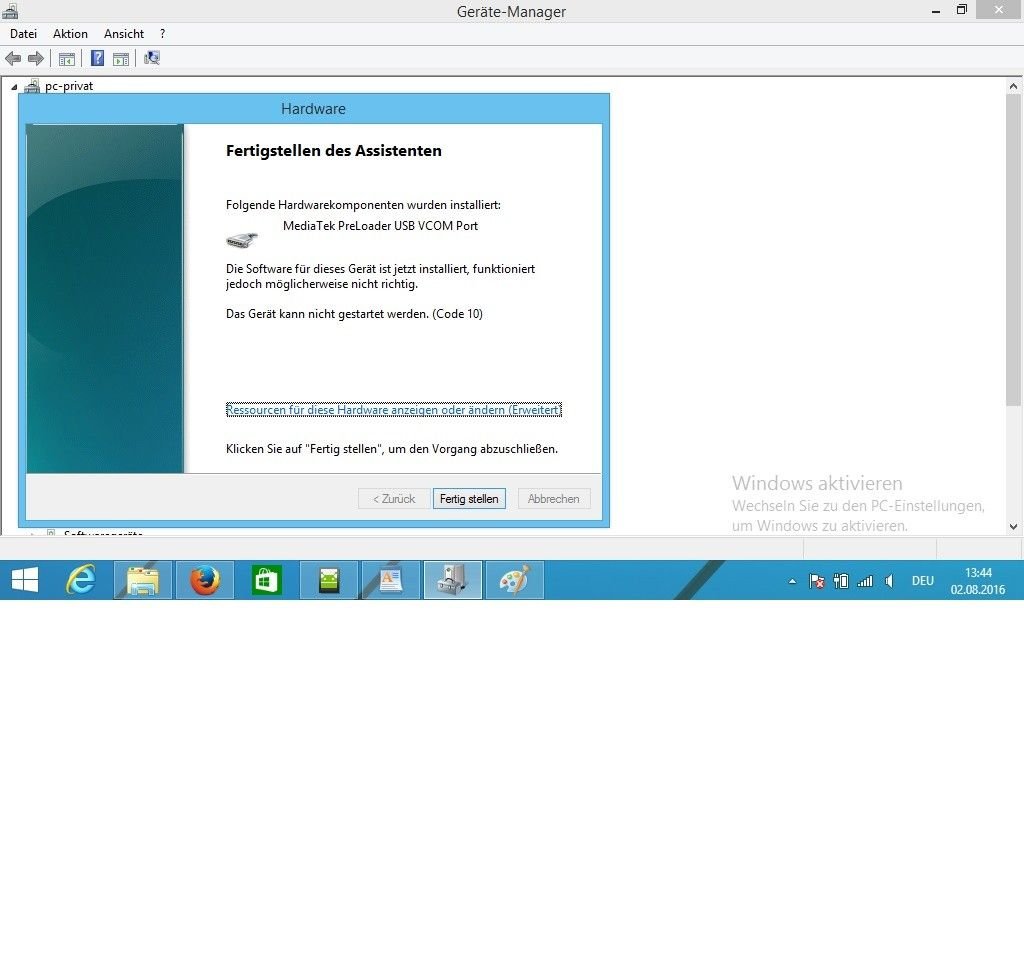Toggle the console tree pane toolbar icon

click(x=67, y=59)
